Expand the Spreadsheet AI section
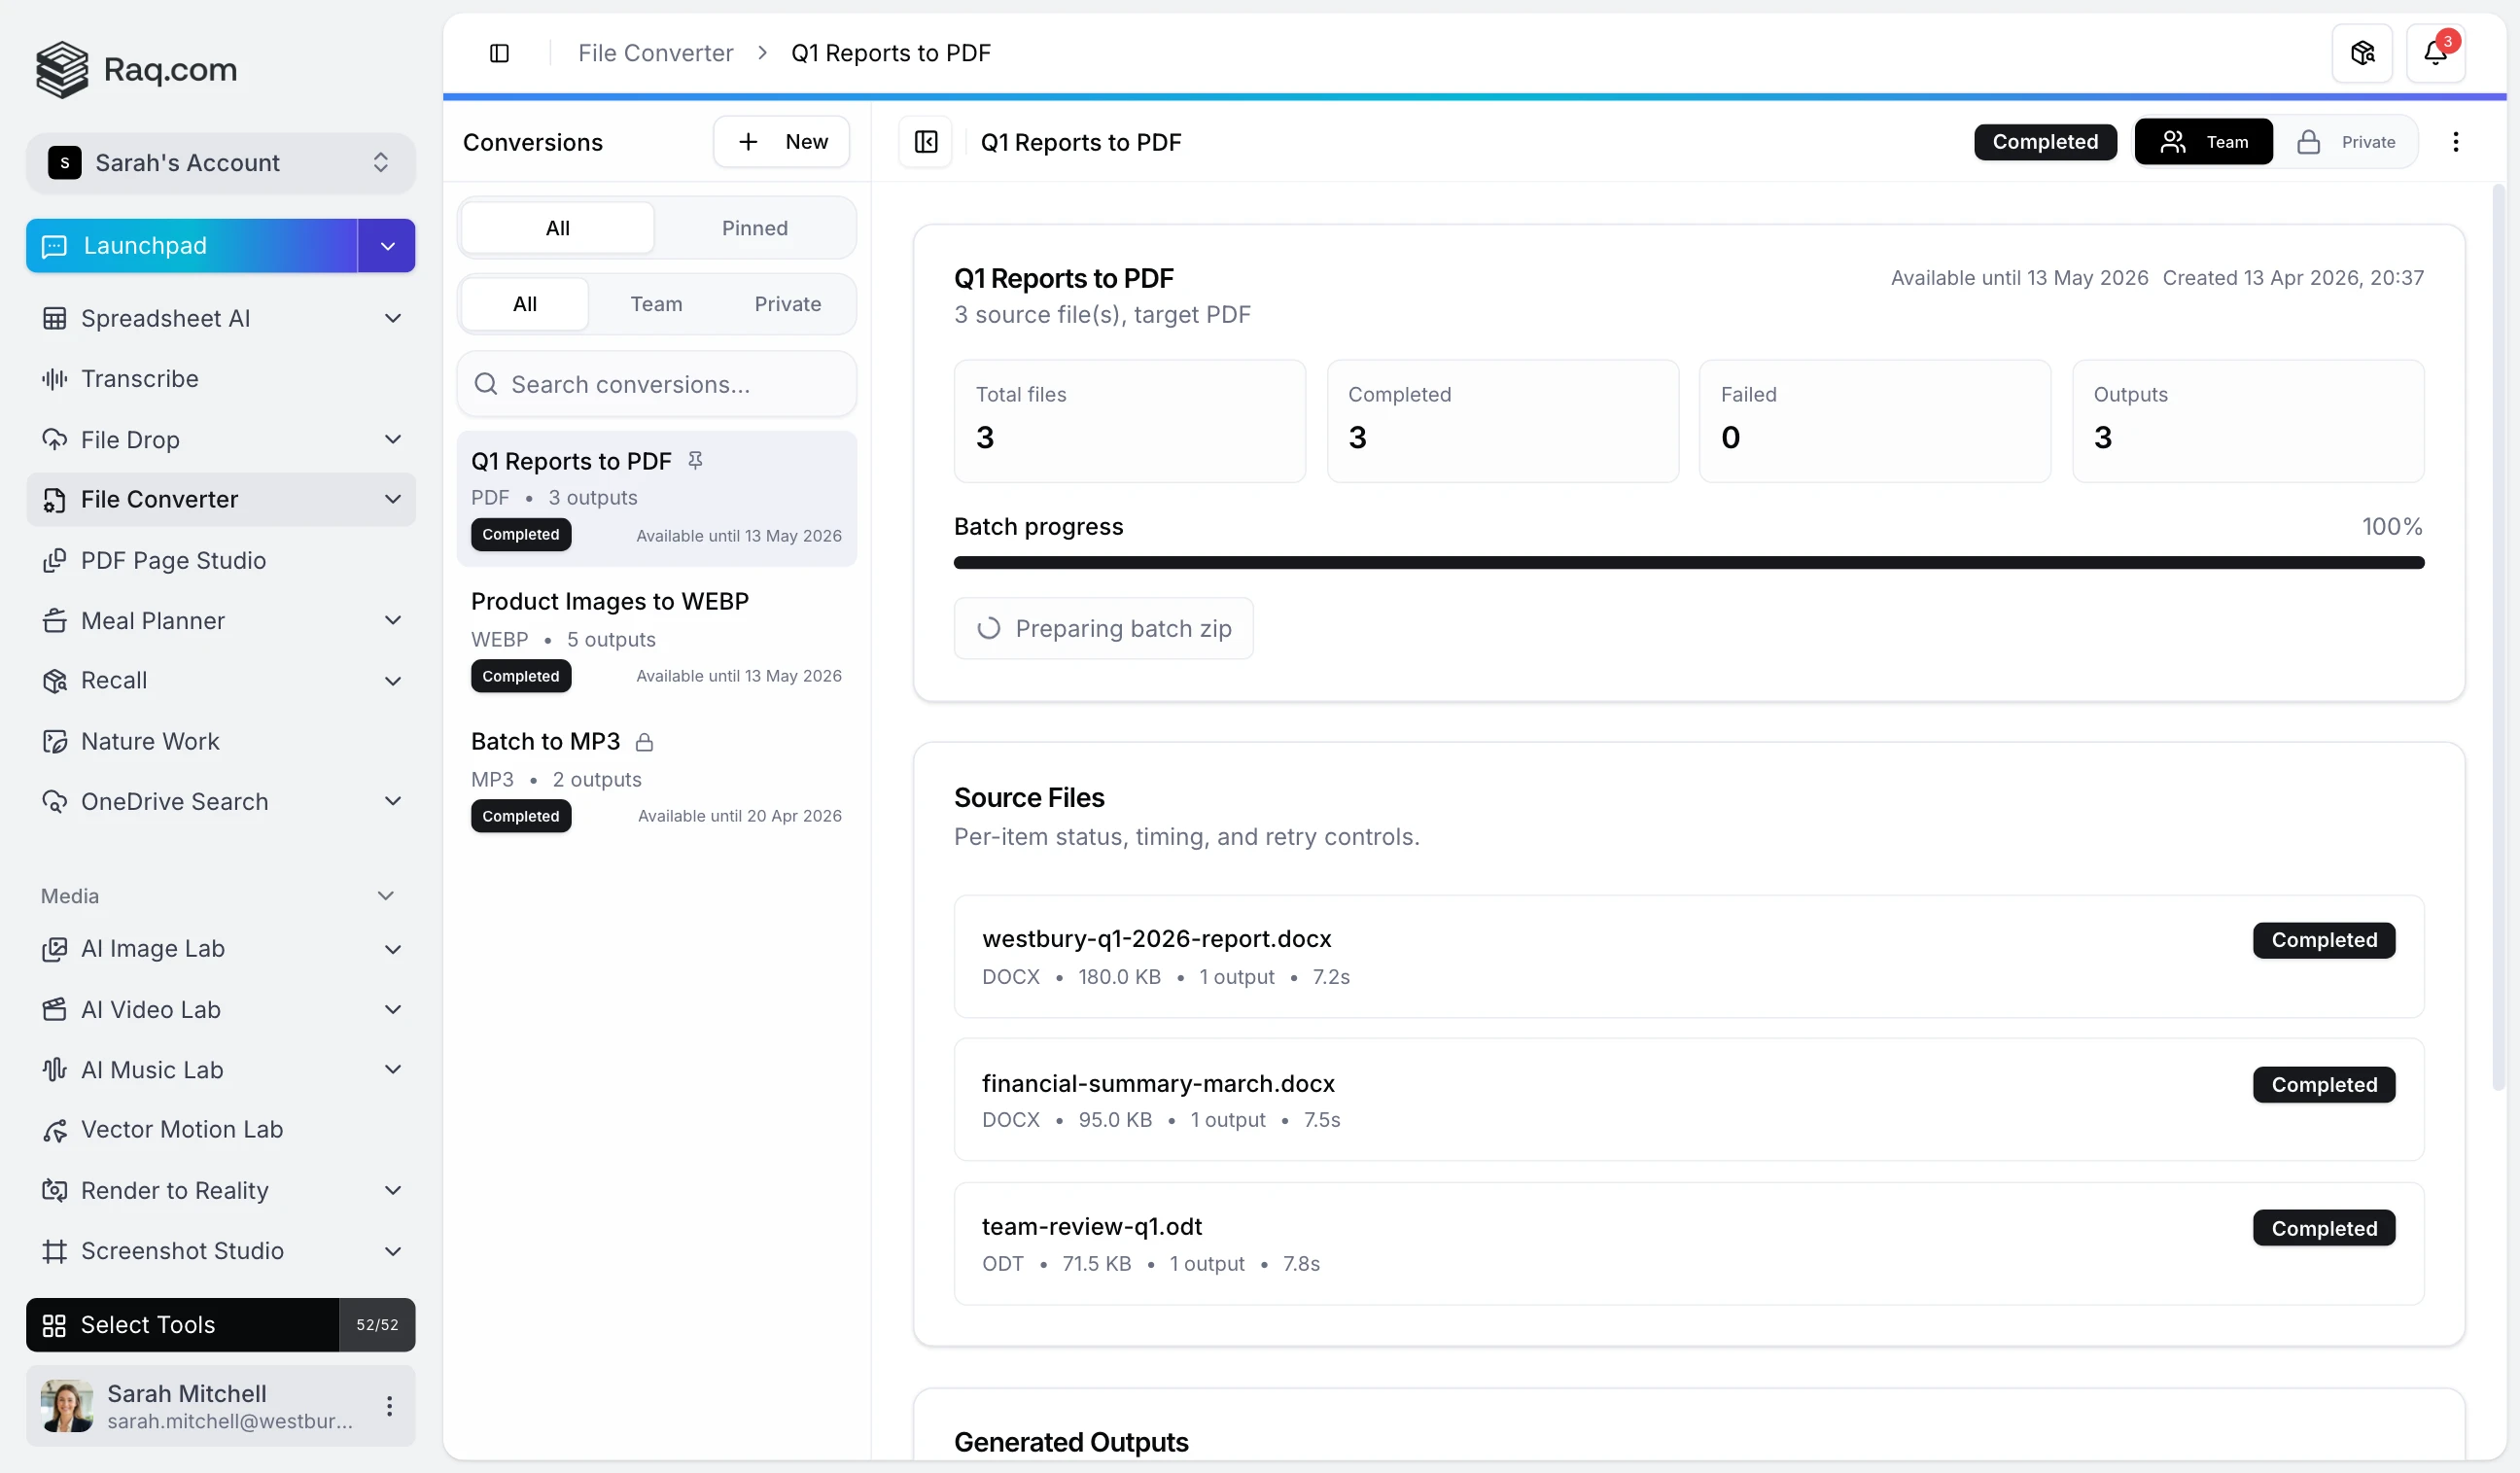The width and height of the screenshot is (2520, 1473). (393, 318)
